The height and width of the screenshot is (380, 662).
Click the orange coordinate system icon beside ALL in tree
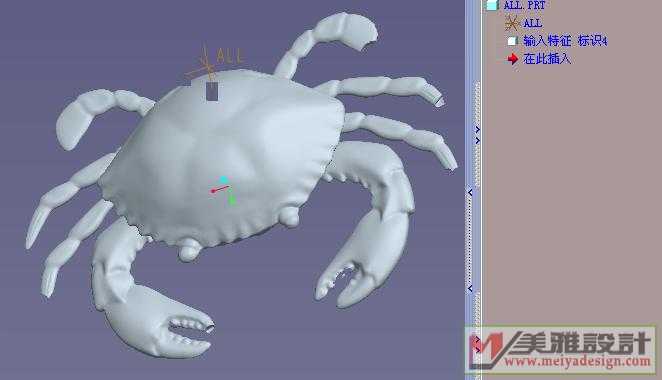pyautogui.click(x=512, y=23)
